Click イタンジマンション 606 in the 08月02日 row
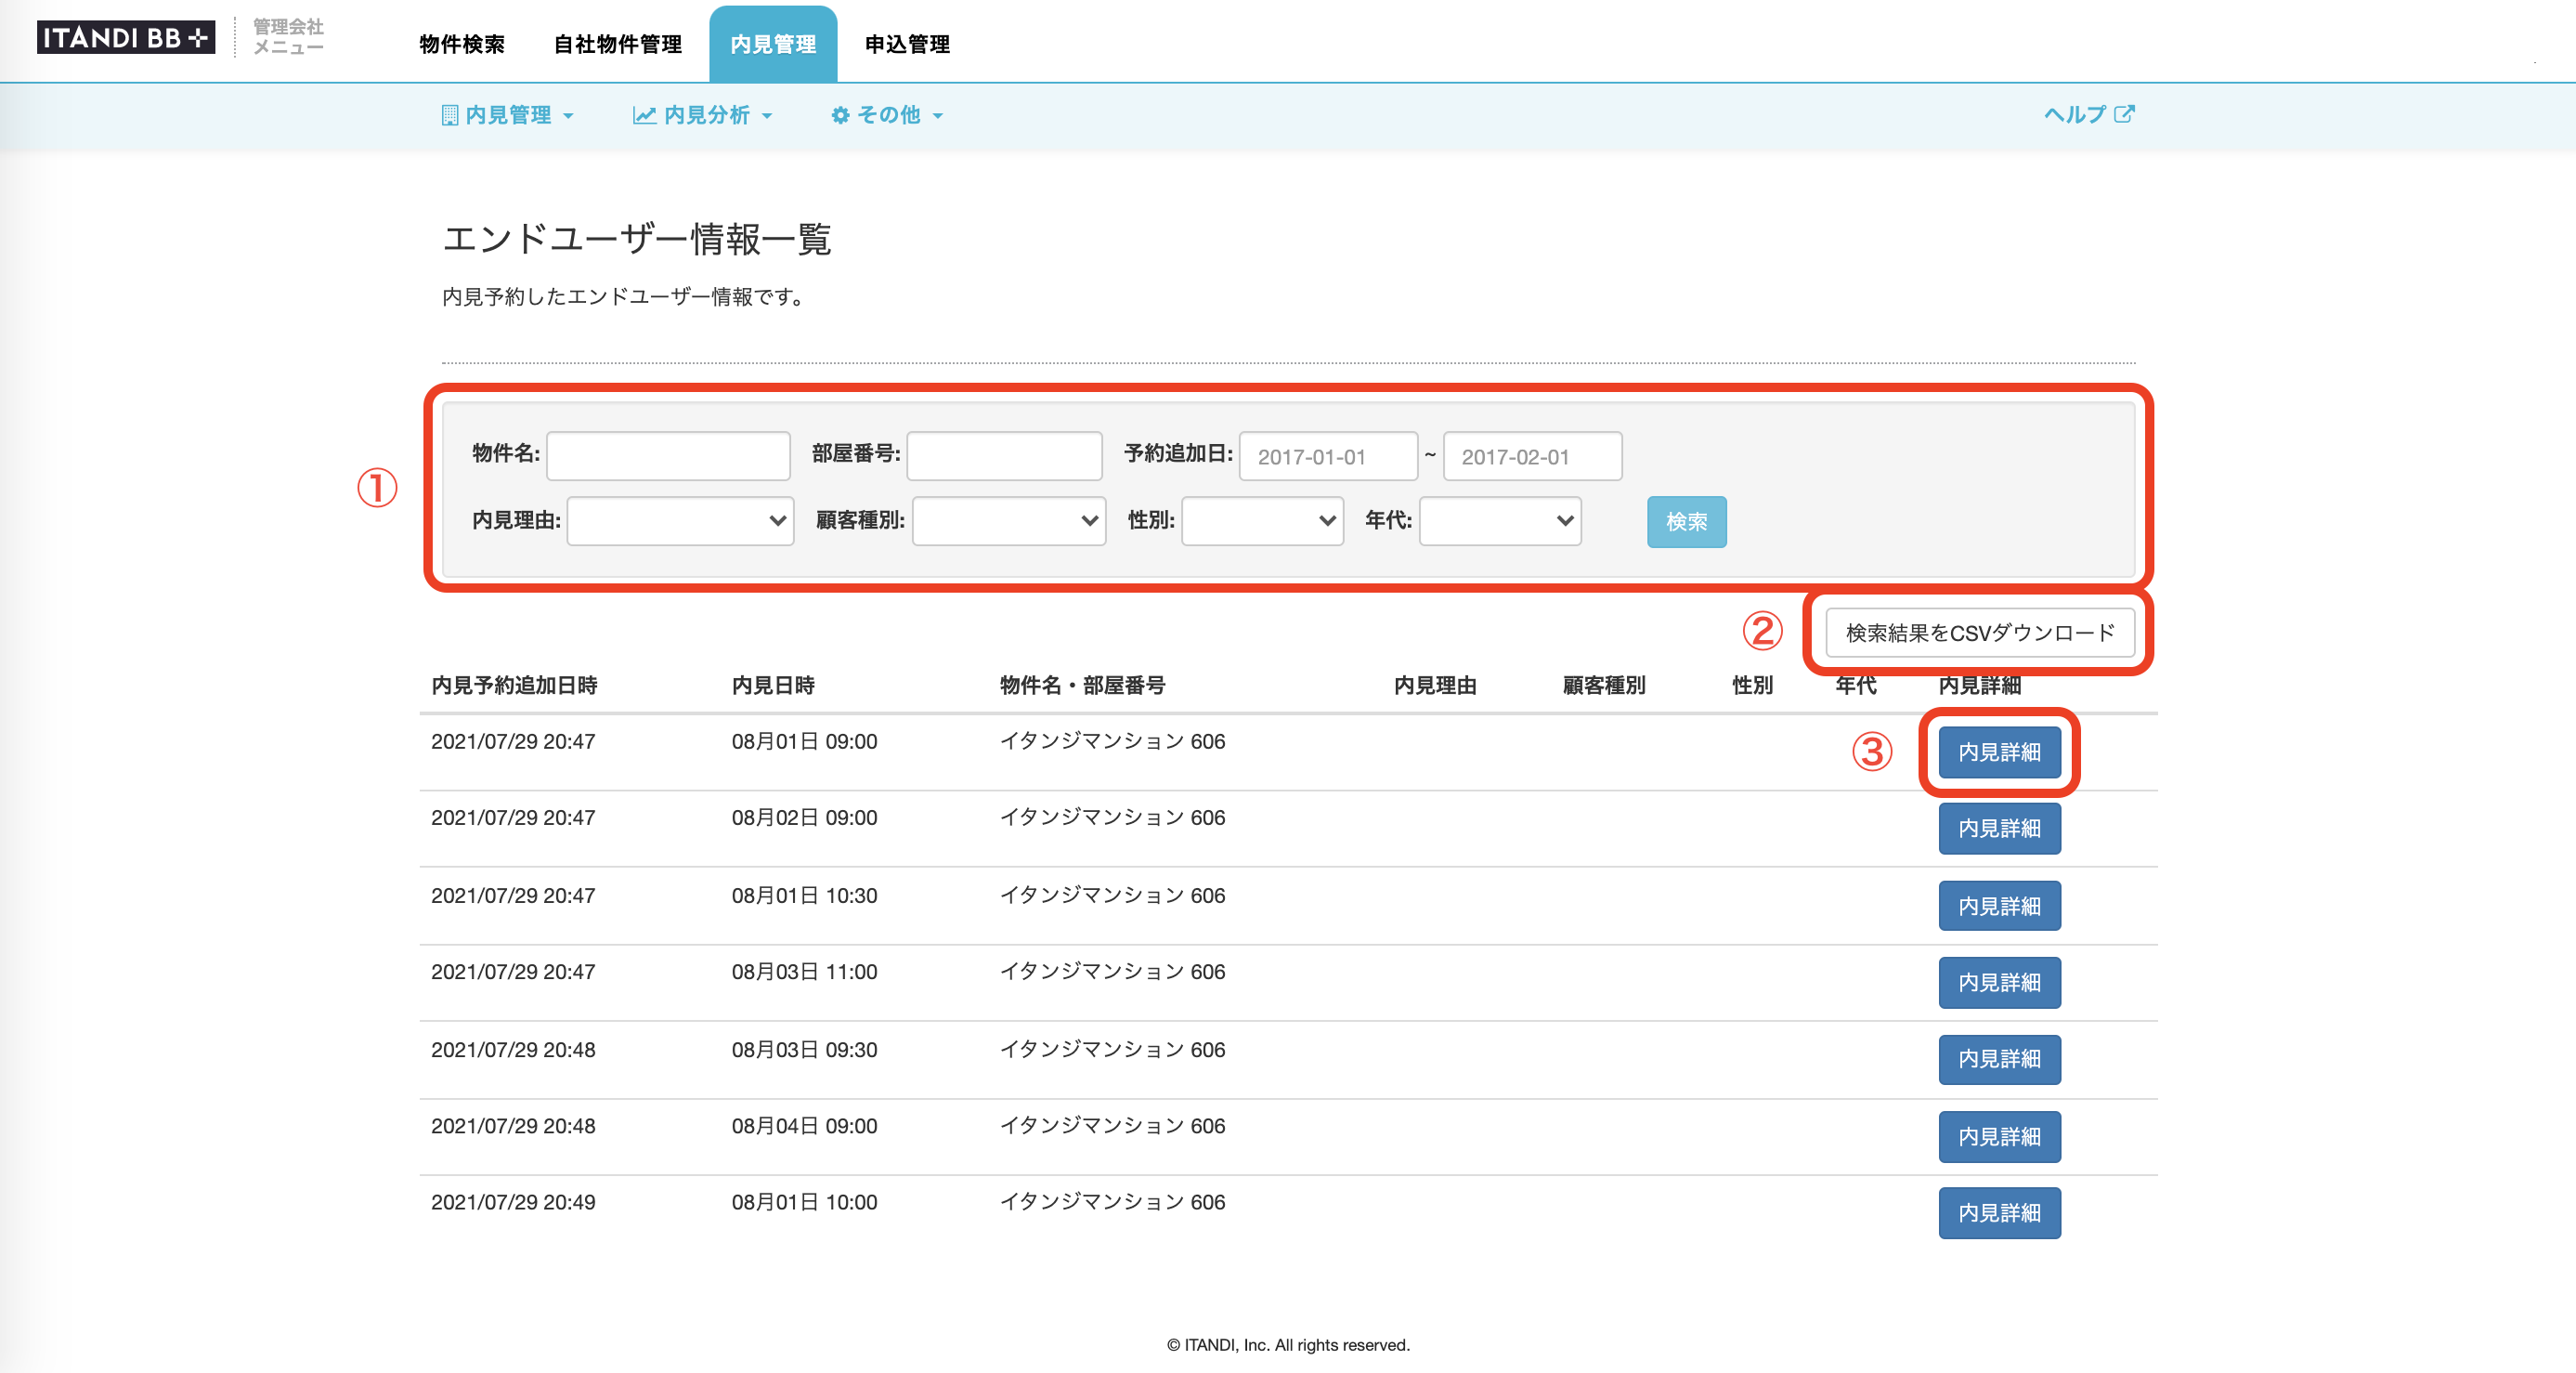Image resolution: width=2576 pixels, height=1373 pixels. (x=1112, y=818)
